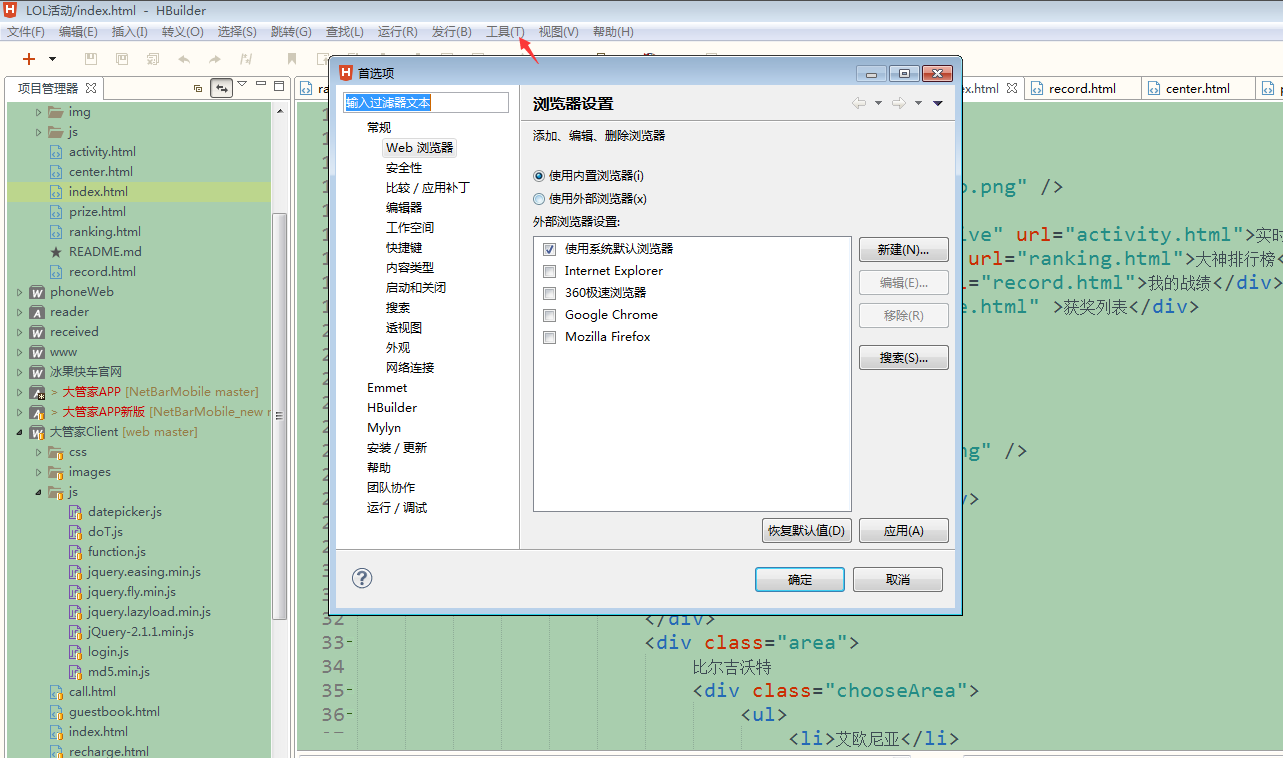The width and height of the screenshot is (1283, 758).
Task: Select 安全性 in preferences tree
Action: [404, 168]
